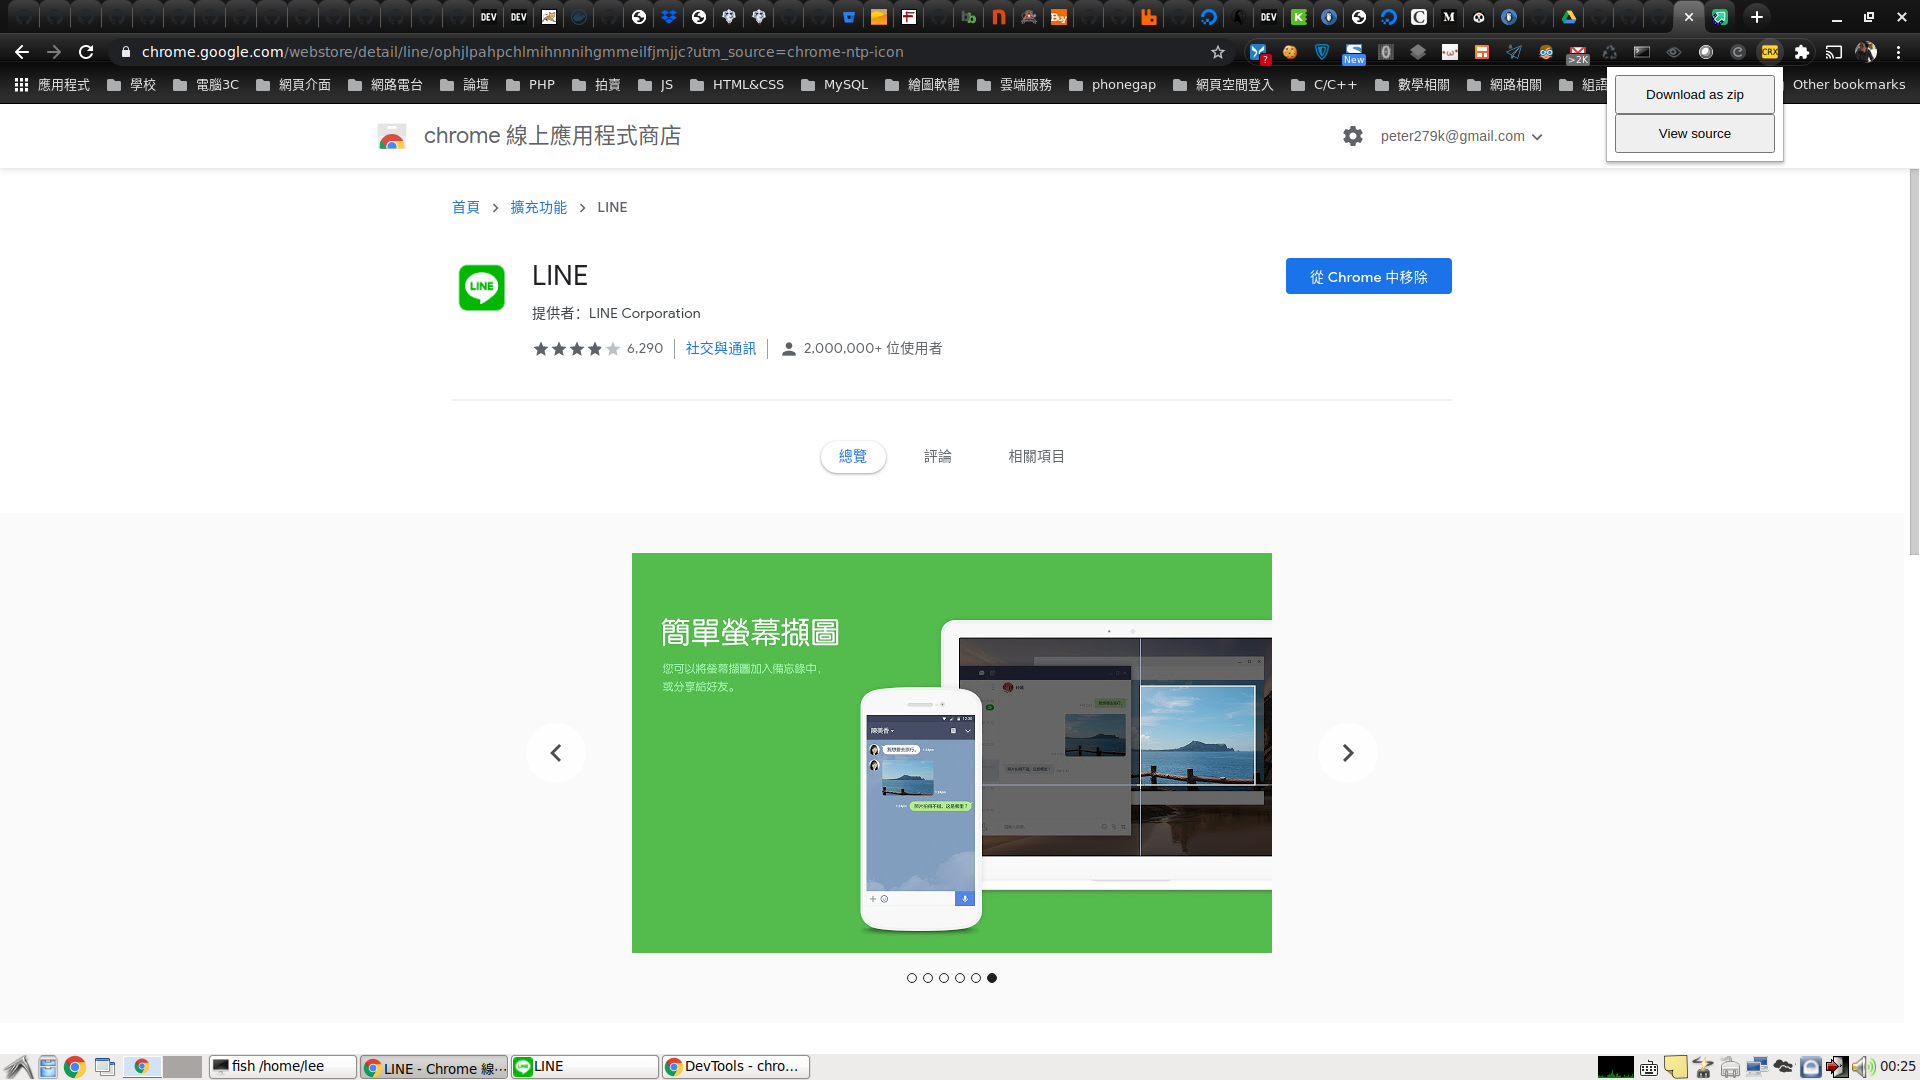This screenshot has width=1920, height=1080.
Task: Select the last carousel dot indicator
Action: click(x=991, y=978)
